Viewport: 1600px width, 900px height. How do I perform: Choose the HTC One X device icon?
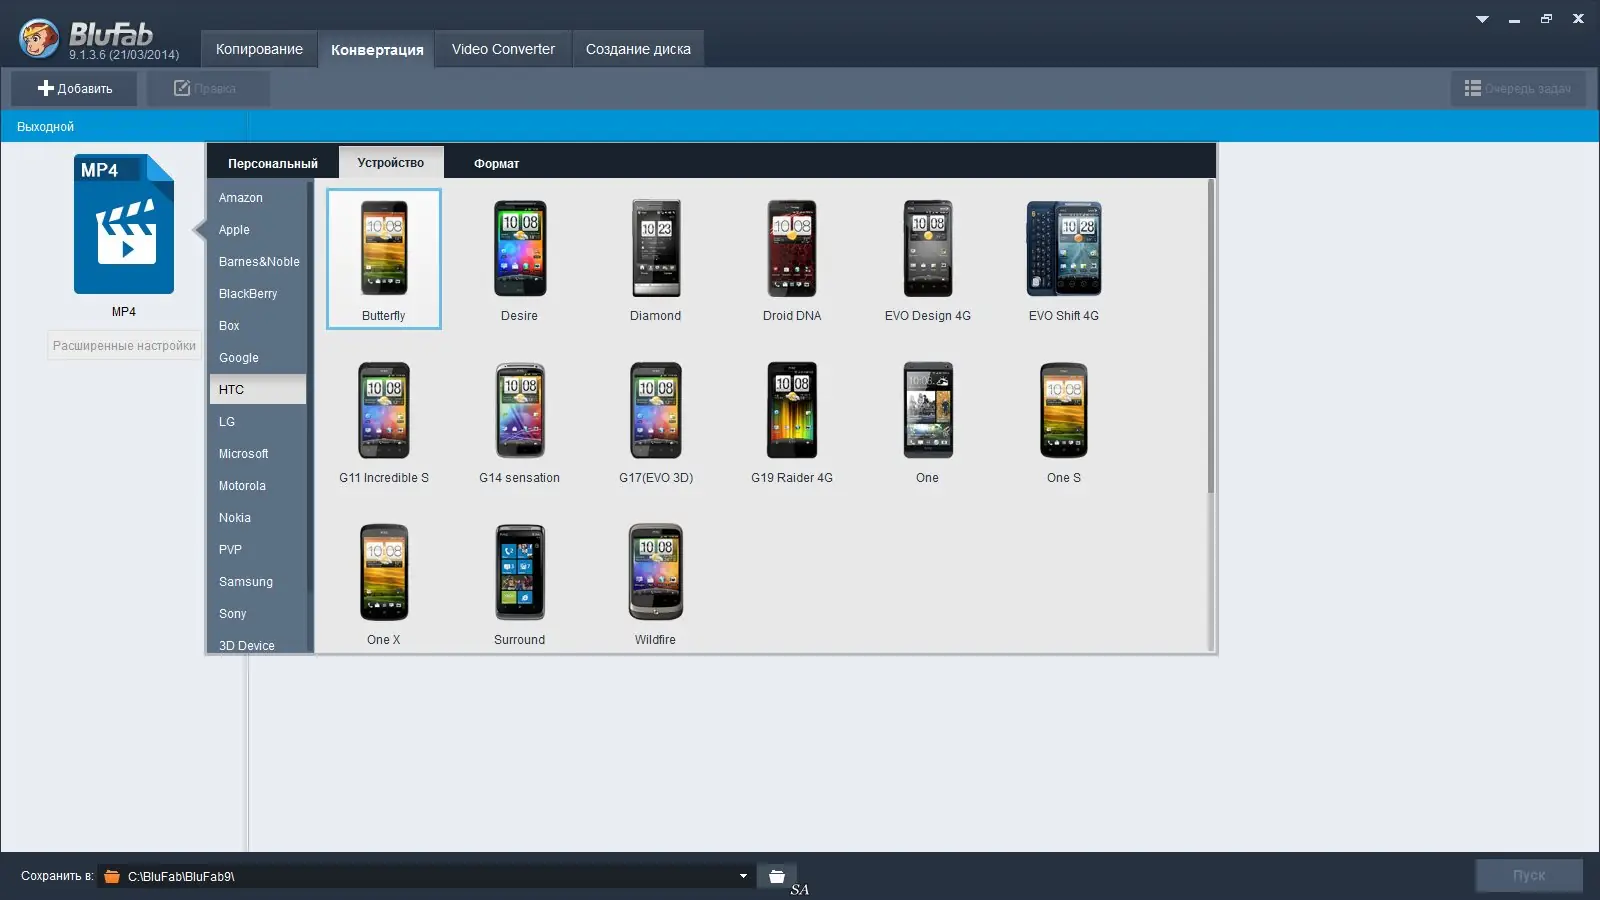click(384, 572)
